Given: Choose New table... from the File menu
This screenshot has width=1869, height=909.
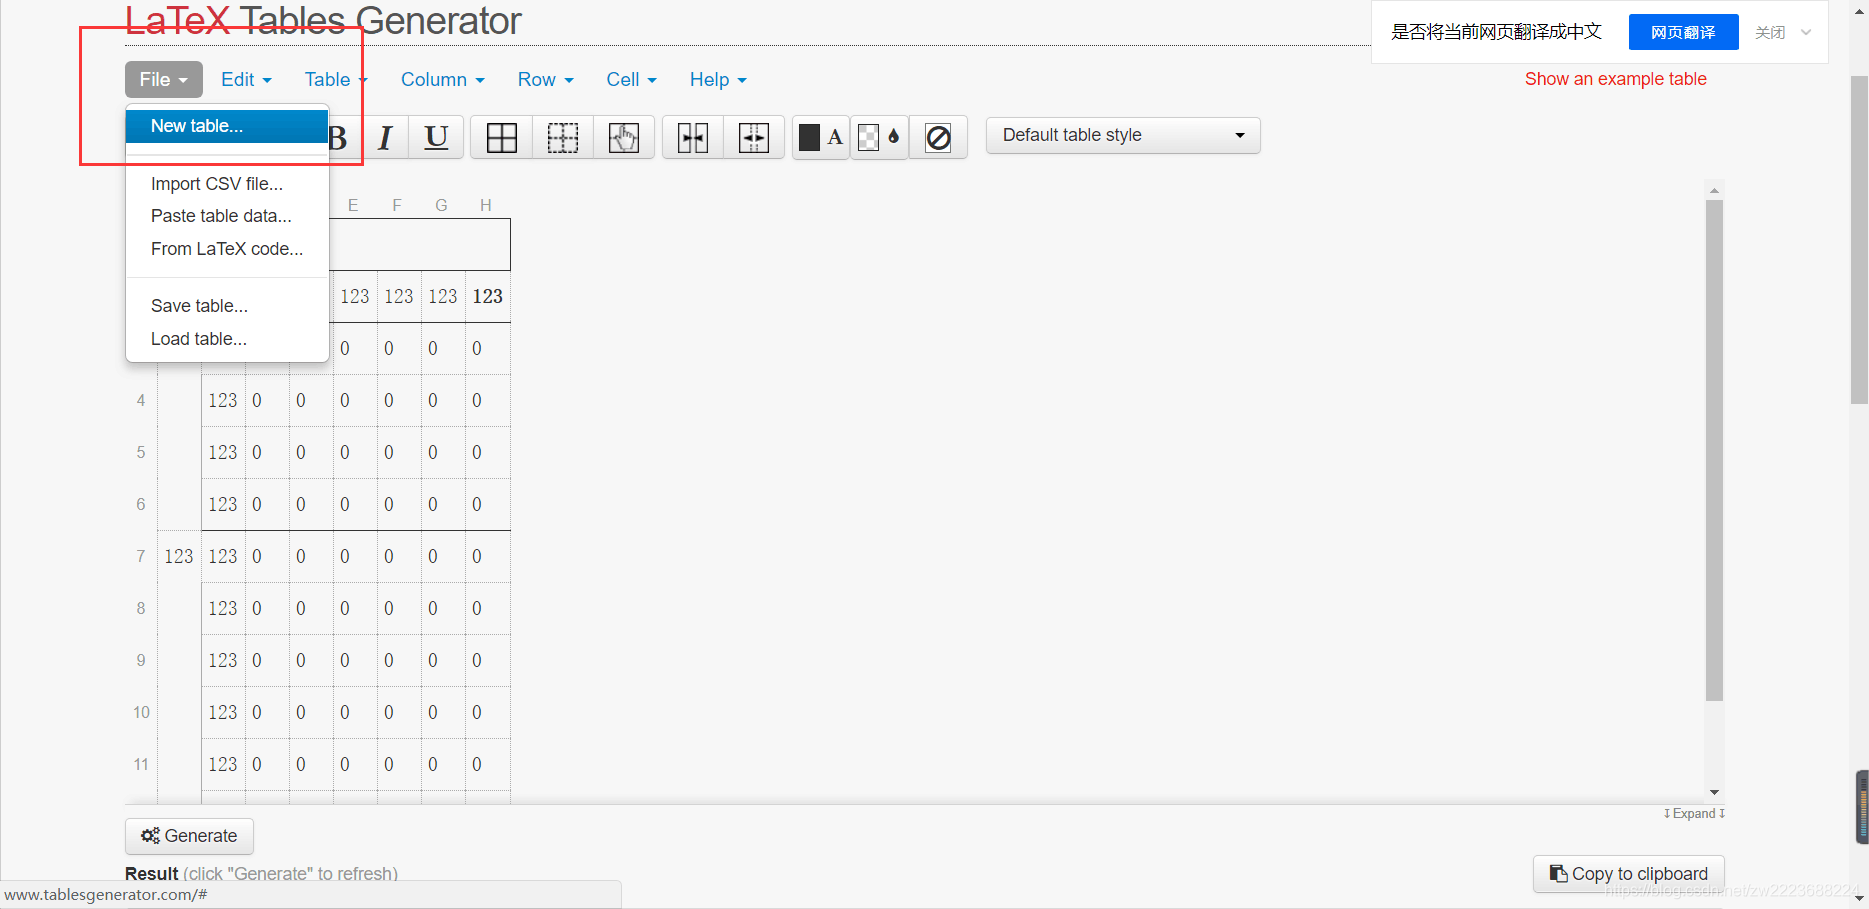Looking at the screenshot, I should (x=227, y=126).
